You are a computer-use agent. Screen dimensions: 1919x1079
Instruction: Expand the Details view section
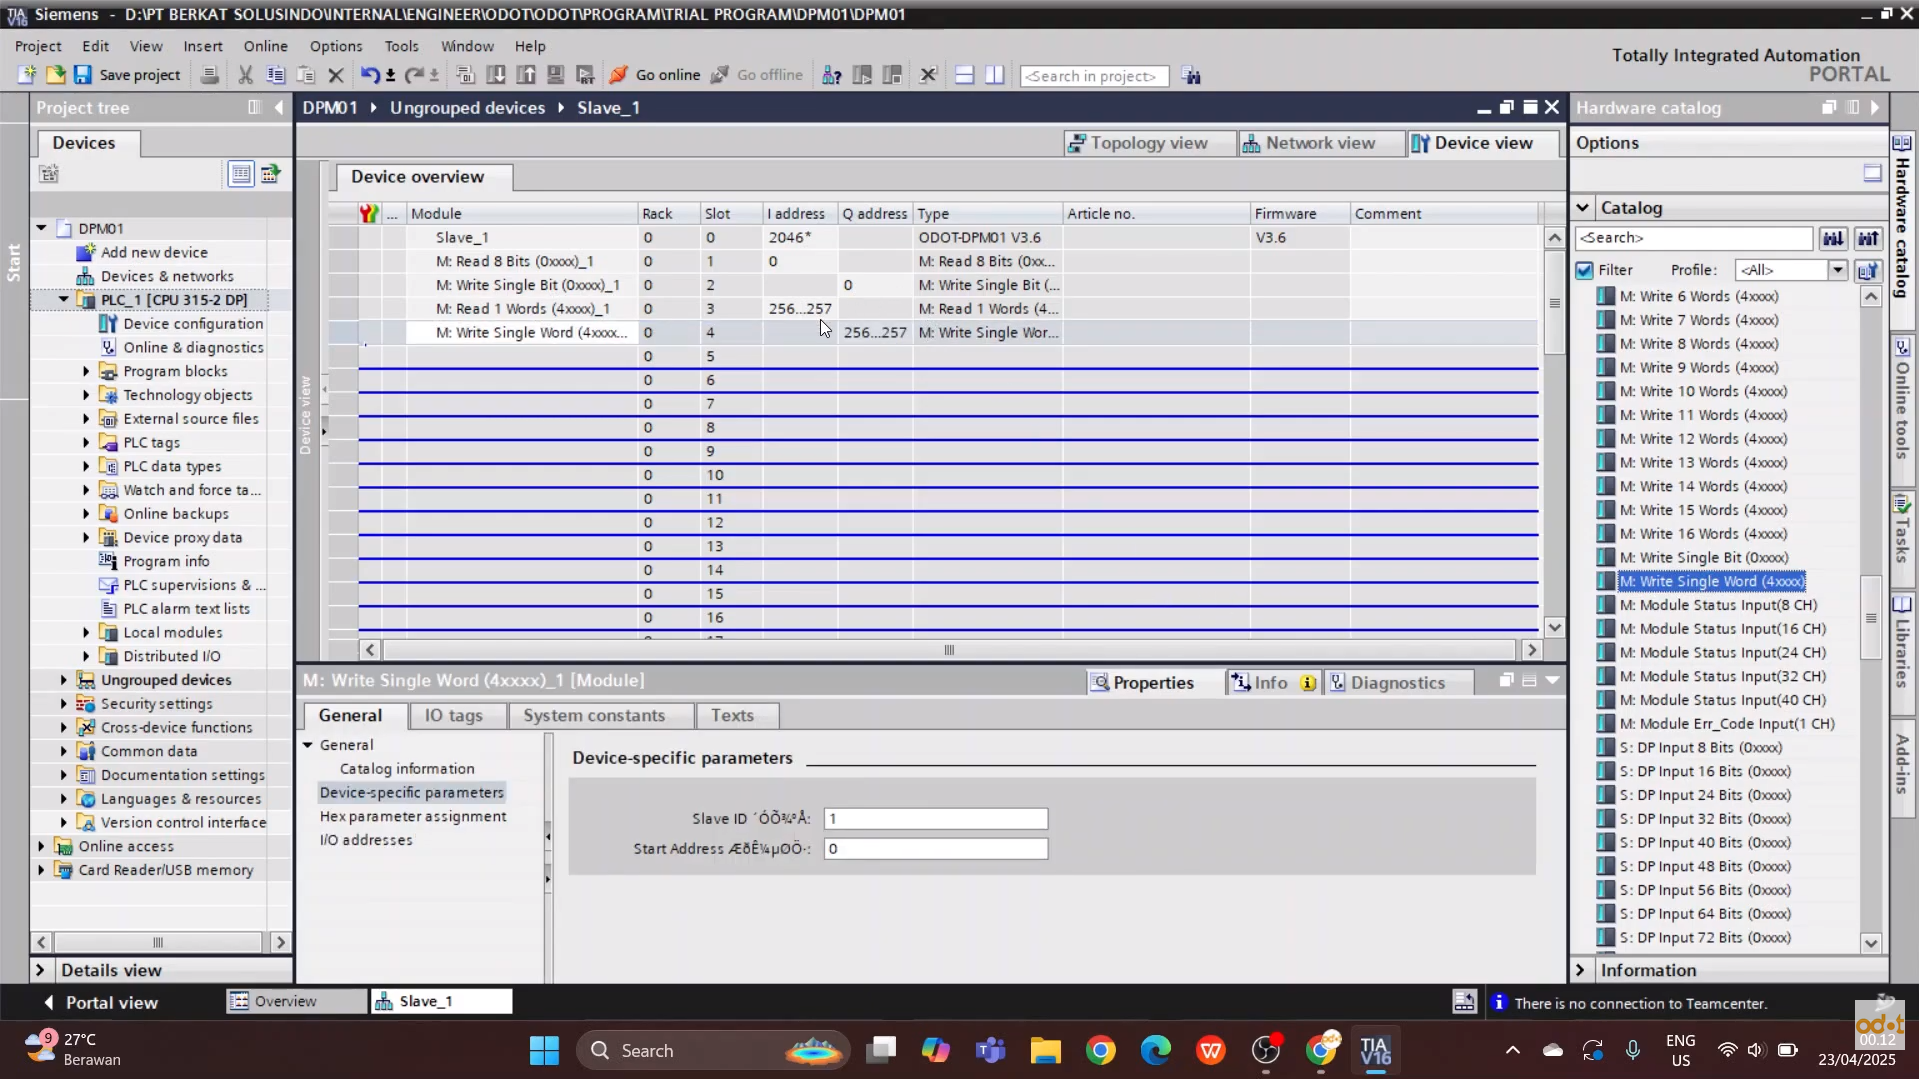pyautogui.click(x=40, y=970)
